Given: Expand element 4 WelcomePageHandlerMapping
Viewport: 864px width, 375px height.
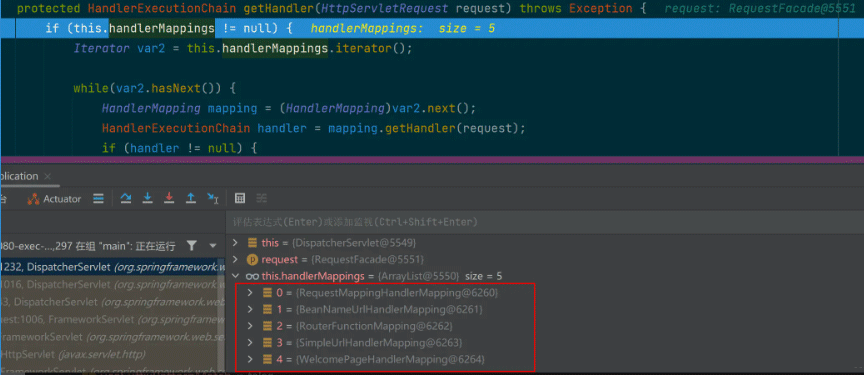Looking at the screenshot, I should click(x=251, y=360).
